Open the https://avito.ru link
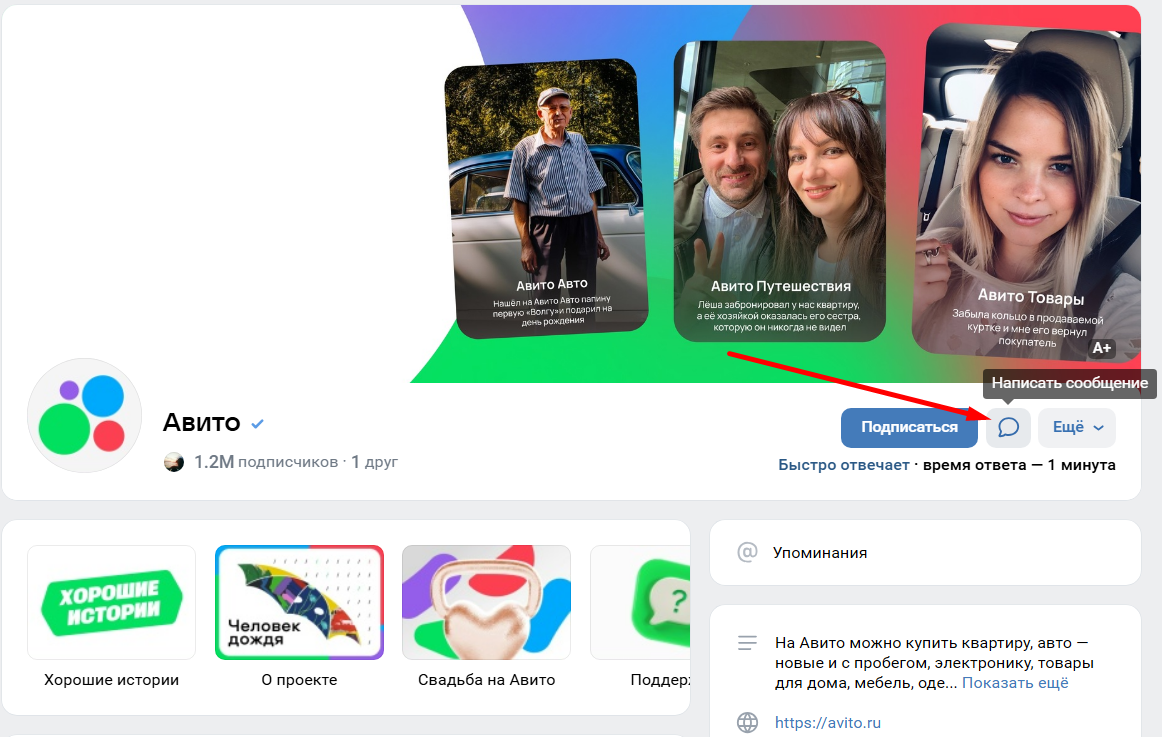The width and height of the screenshot is (1162, 737). point(828,722)
